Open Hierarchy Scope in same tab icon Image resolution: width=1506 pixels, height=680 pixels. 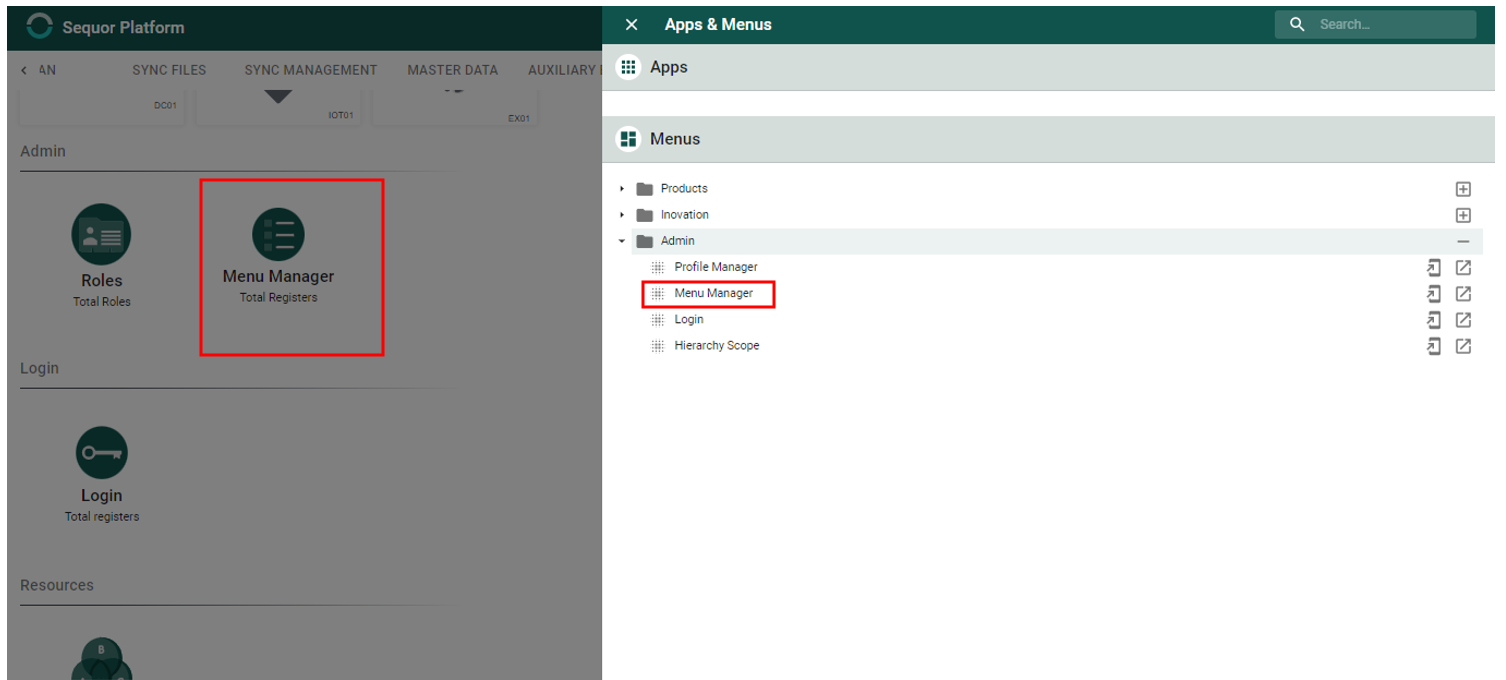click(x=1433, y=346)
